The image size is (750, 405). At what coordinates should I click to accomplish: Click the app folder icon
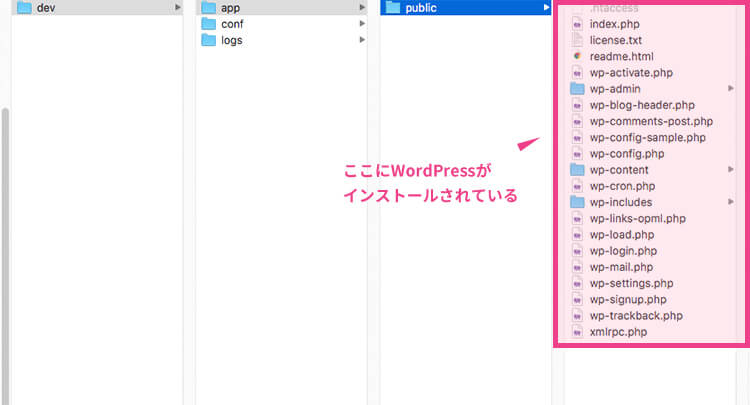pyautogui.click(x=208, y=8)
